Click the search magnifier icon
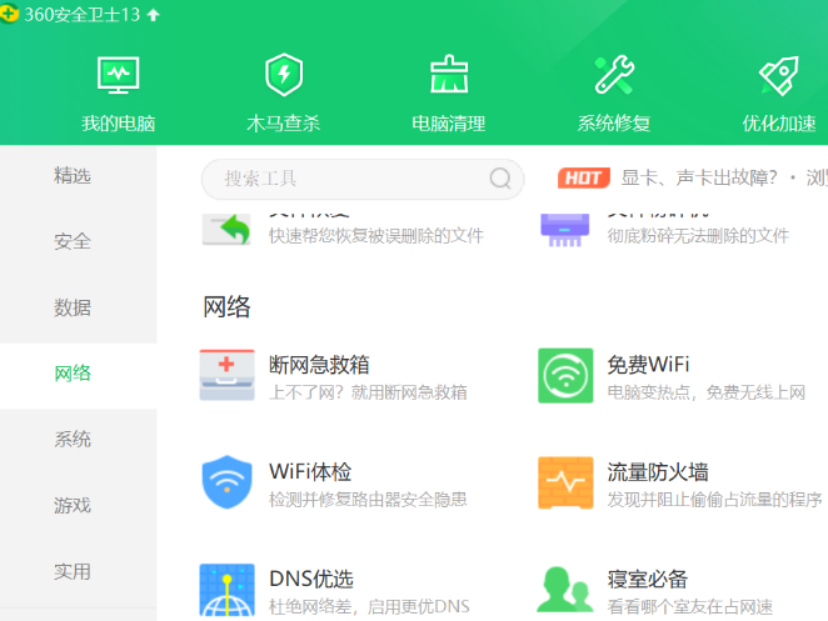Screen dimensions: 828x621 point(500,178)
